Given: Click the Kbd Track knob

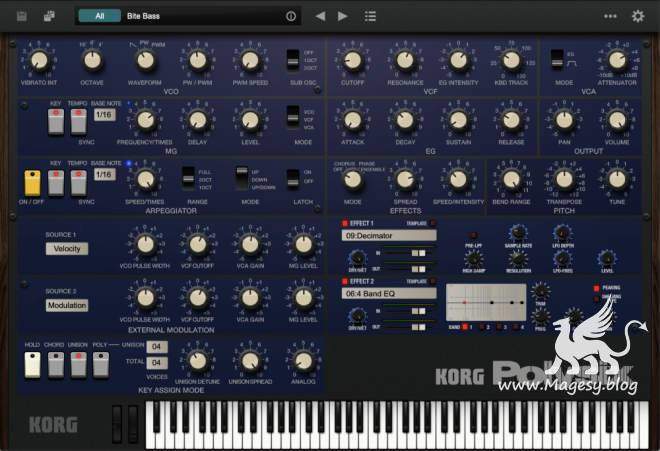Looking at the screenshot, I should [x=511, y=60].
